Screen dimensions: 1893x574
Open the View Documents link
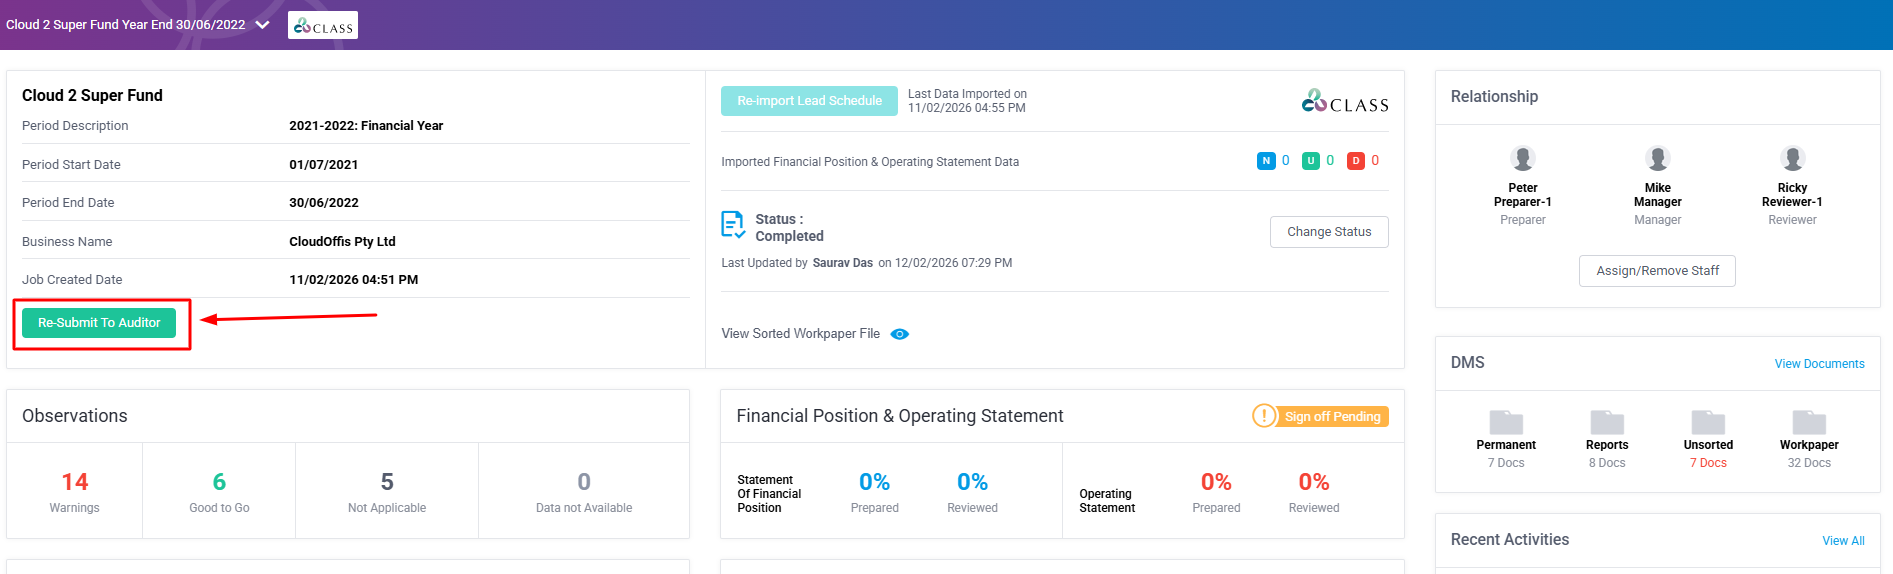(x=1818, y=364)
